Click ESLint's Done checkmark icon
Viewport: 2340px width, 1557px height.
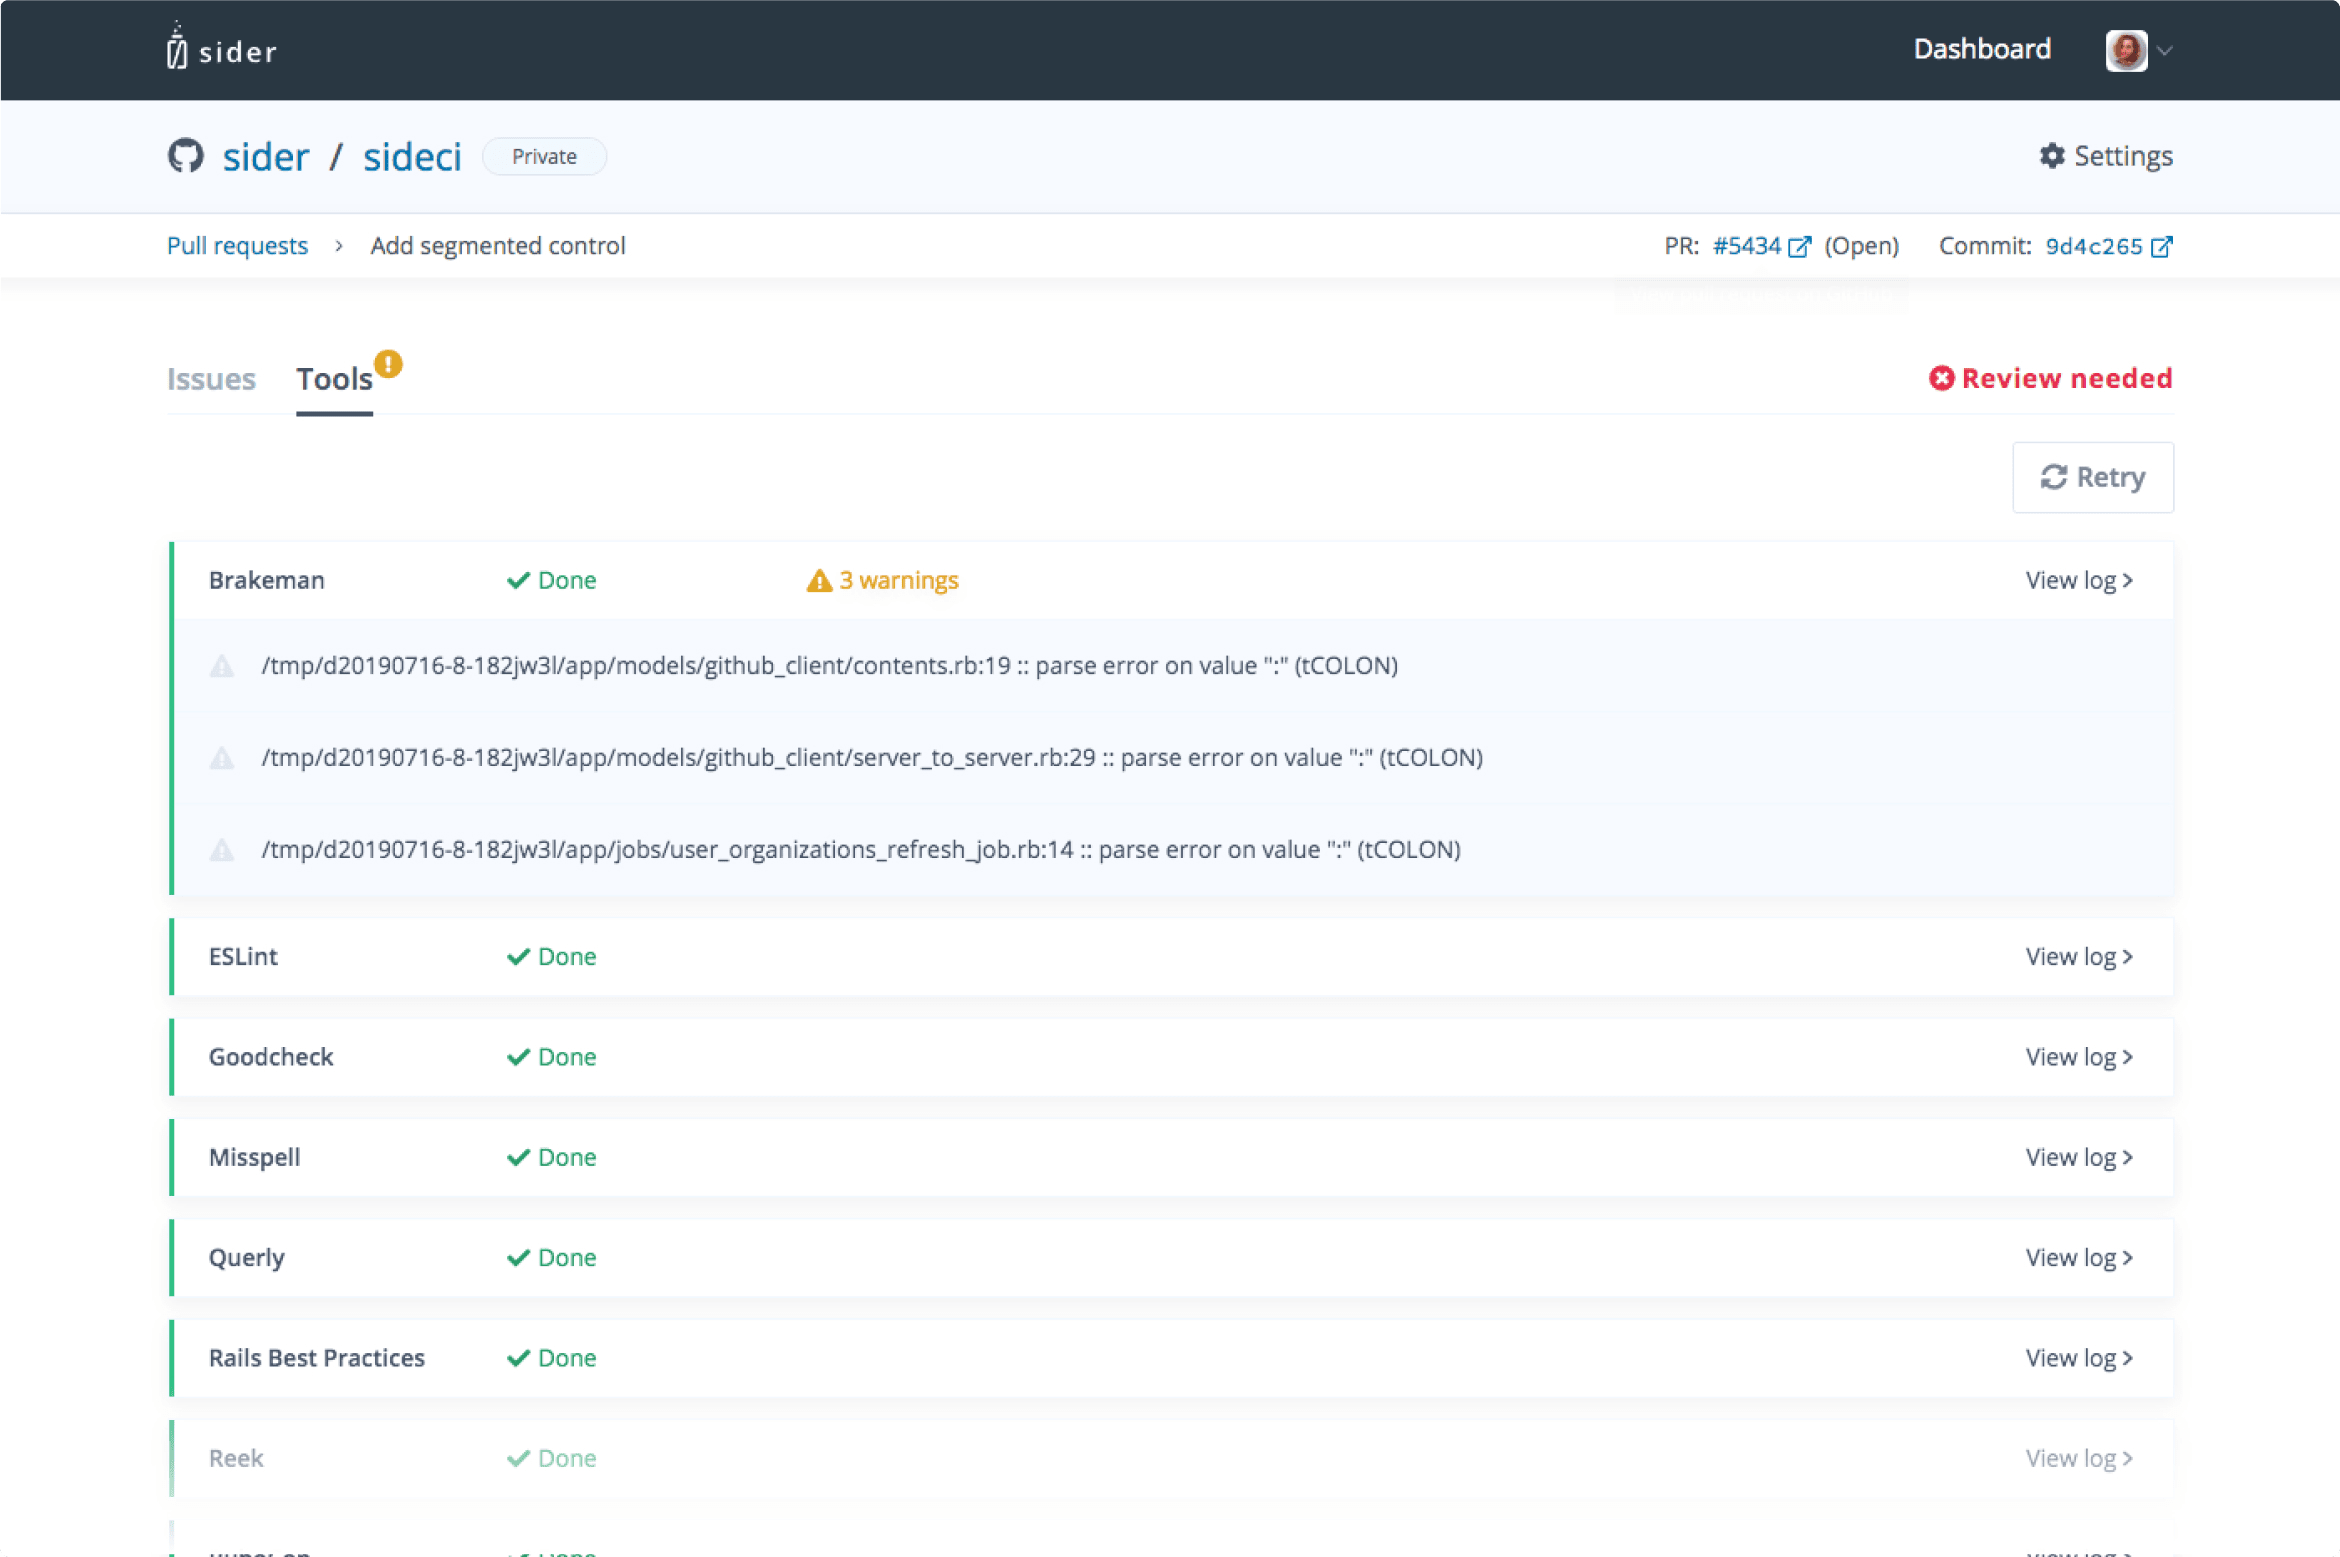click(518, 957)
